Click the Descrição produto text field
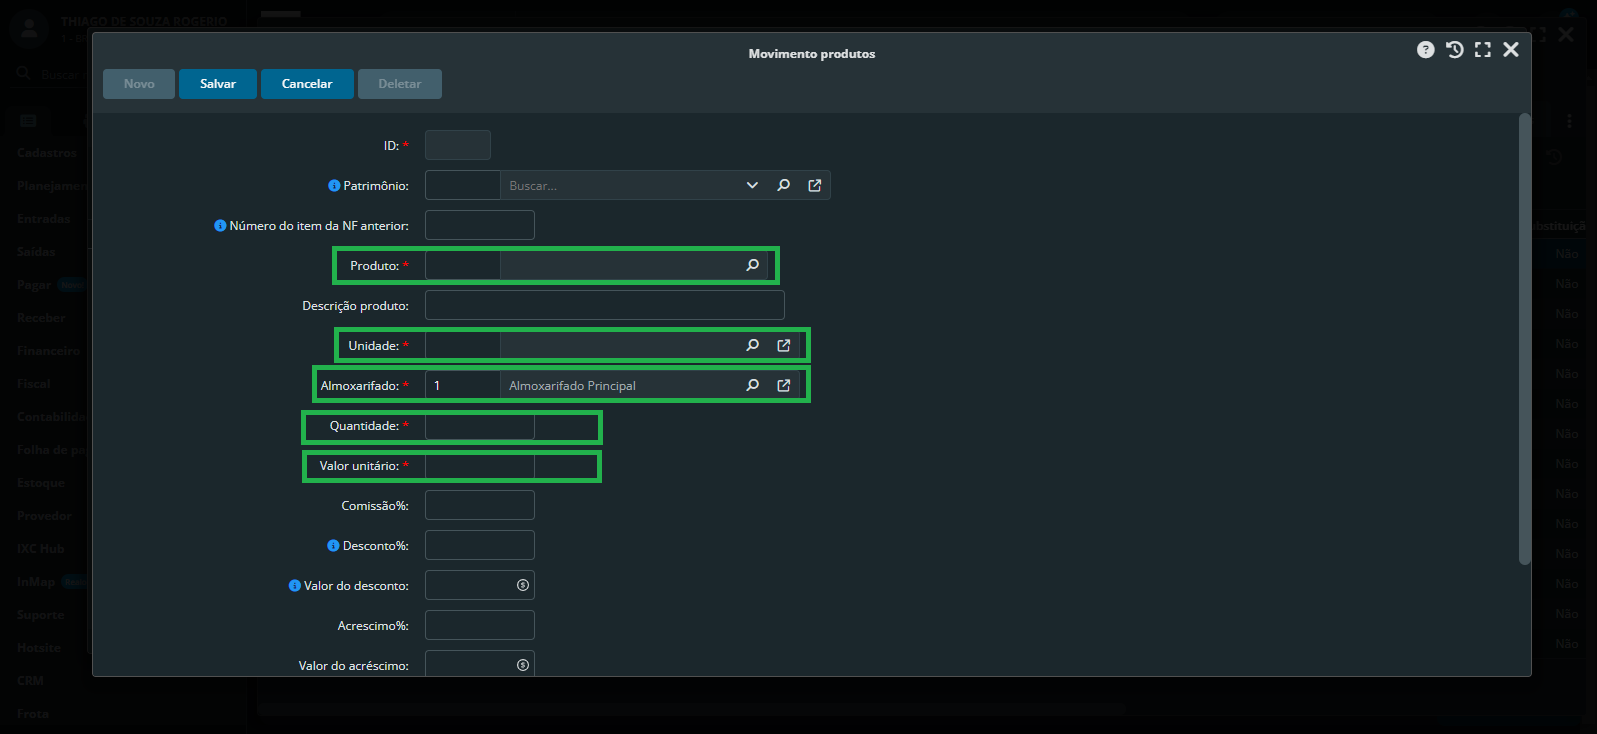 (604, 305)
